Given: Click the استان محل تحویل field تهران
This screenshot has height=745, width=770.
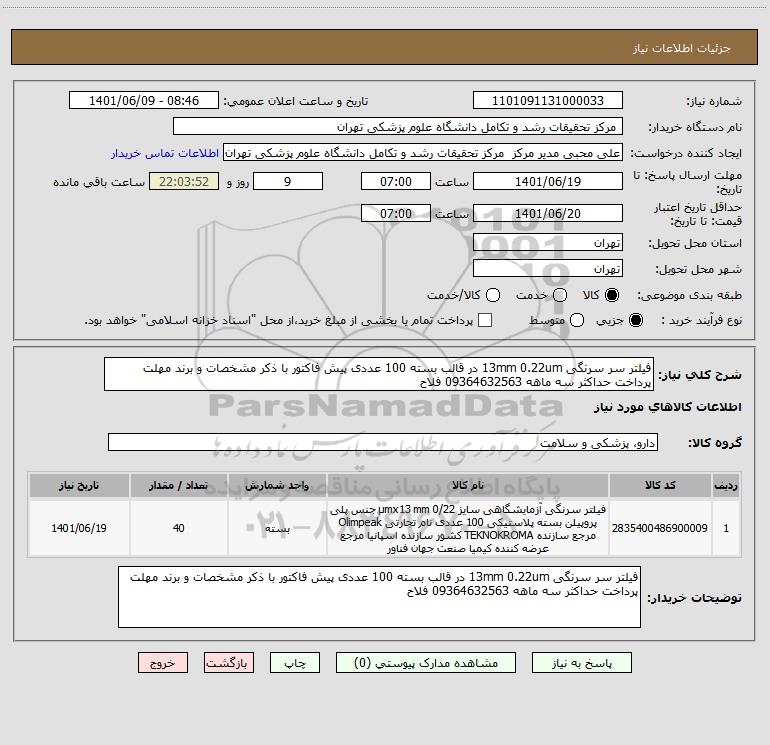Looking at the screenshot, I should click(548, 243).
